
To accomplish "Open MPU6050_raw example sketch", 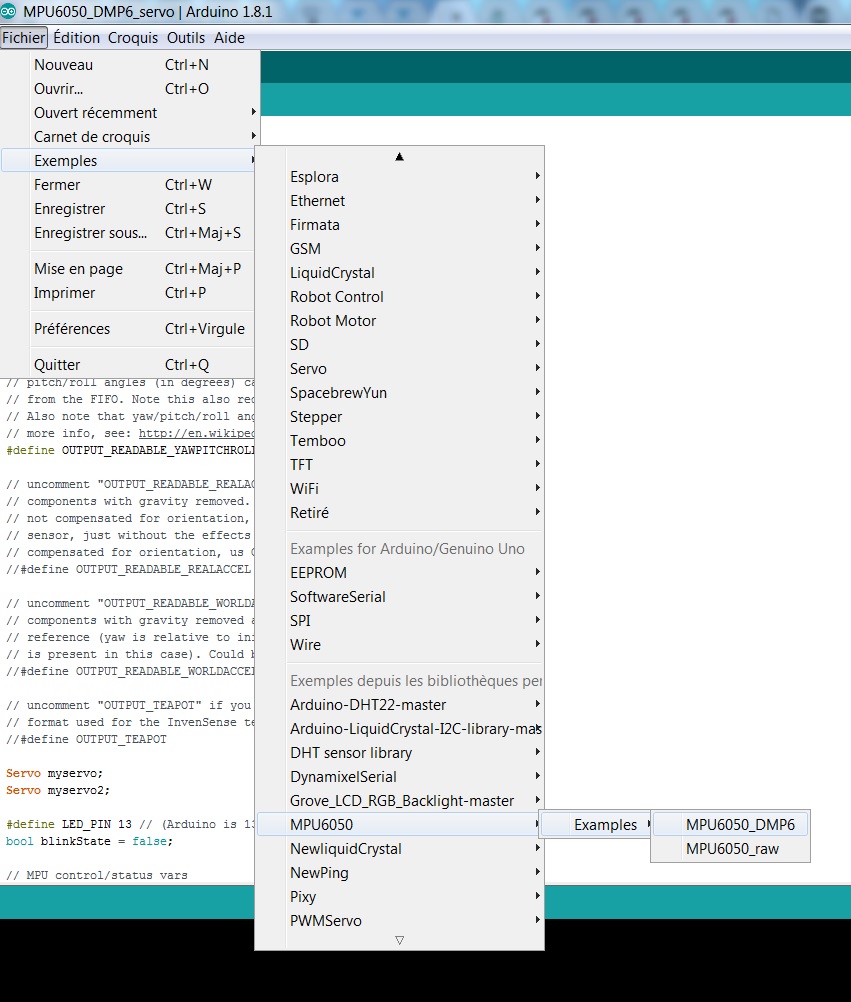I will point(731,849).
